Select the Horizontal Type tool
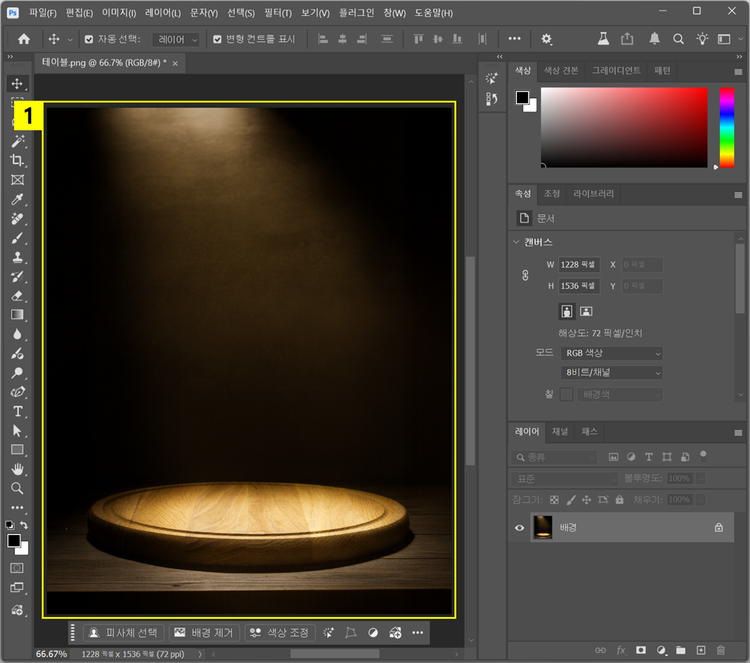This screenshot has height=663, width=750. (17, 411)
